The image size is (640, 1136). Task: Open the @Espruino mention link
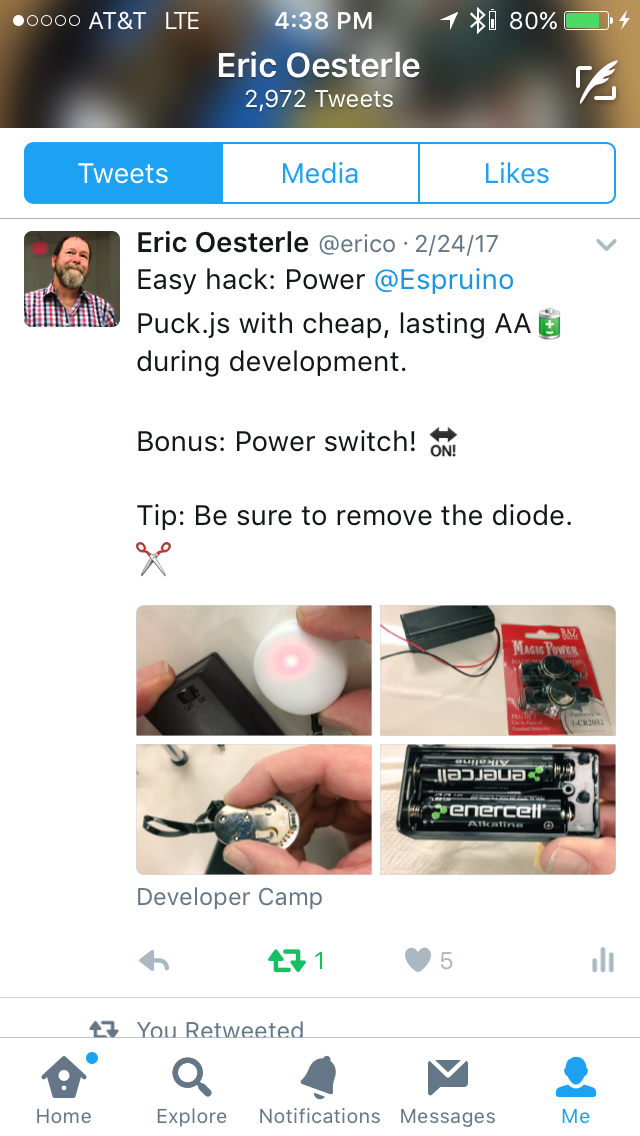[x=444, y=280]
